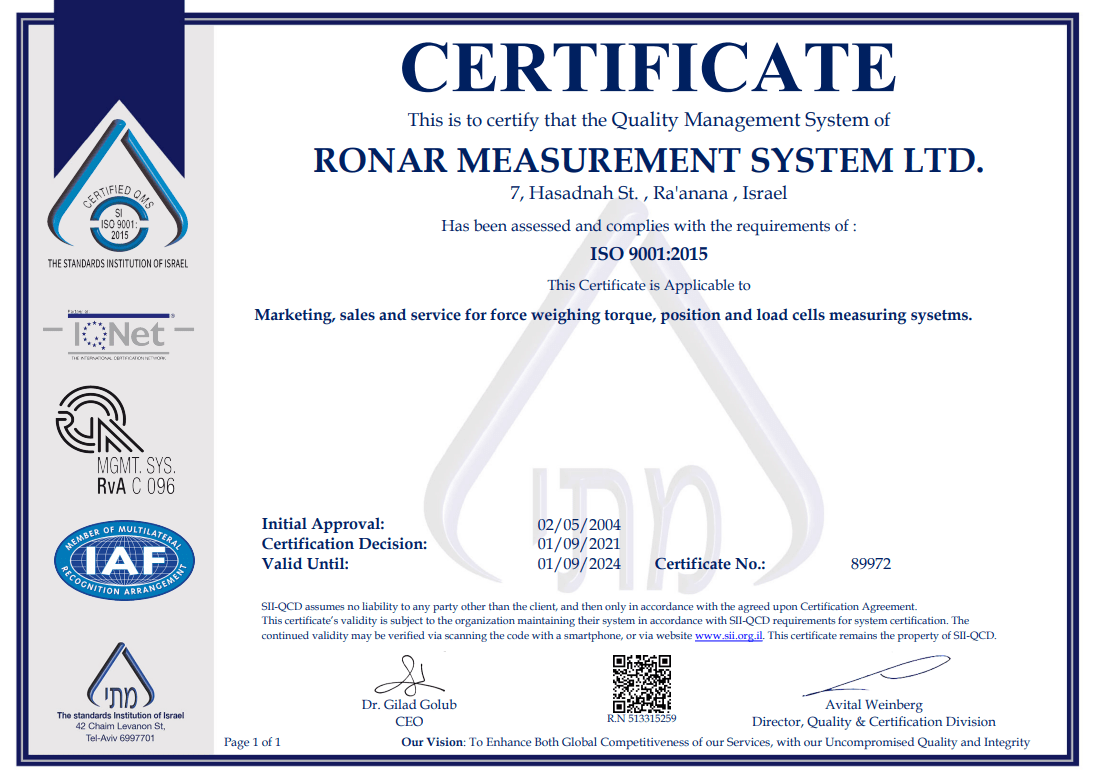This screenshot has height=779, width=1104.
Task: Click the 'Has been assessed and complies' line
Action: pos(648,226)
